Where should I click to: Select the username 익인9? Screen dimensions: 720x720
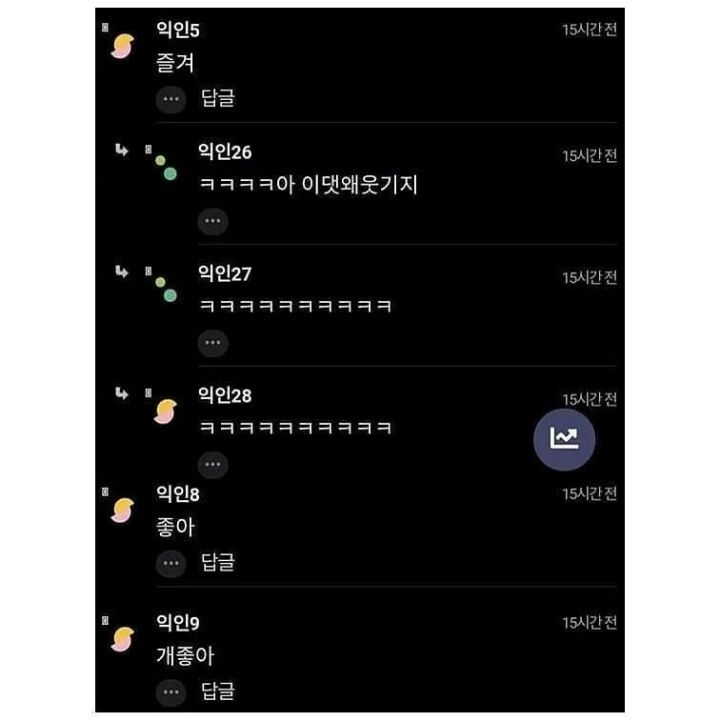(x=178, y=623)
